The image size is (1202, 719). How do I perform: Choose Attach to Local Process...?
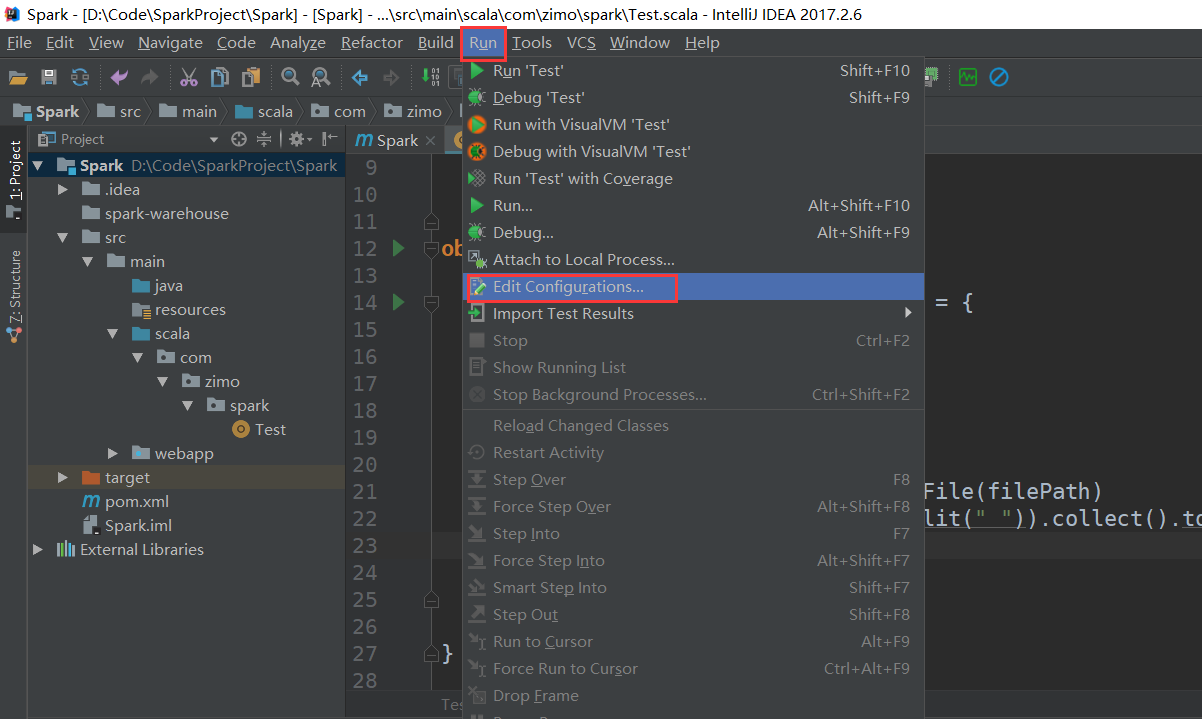coord(693,259)
